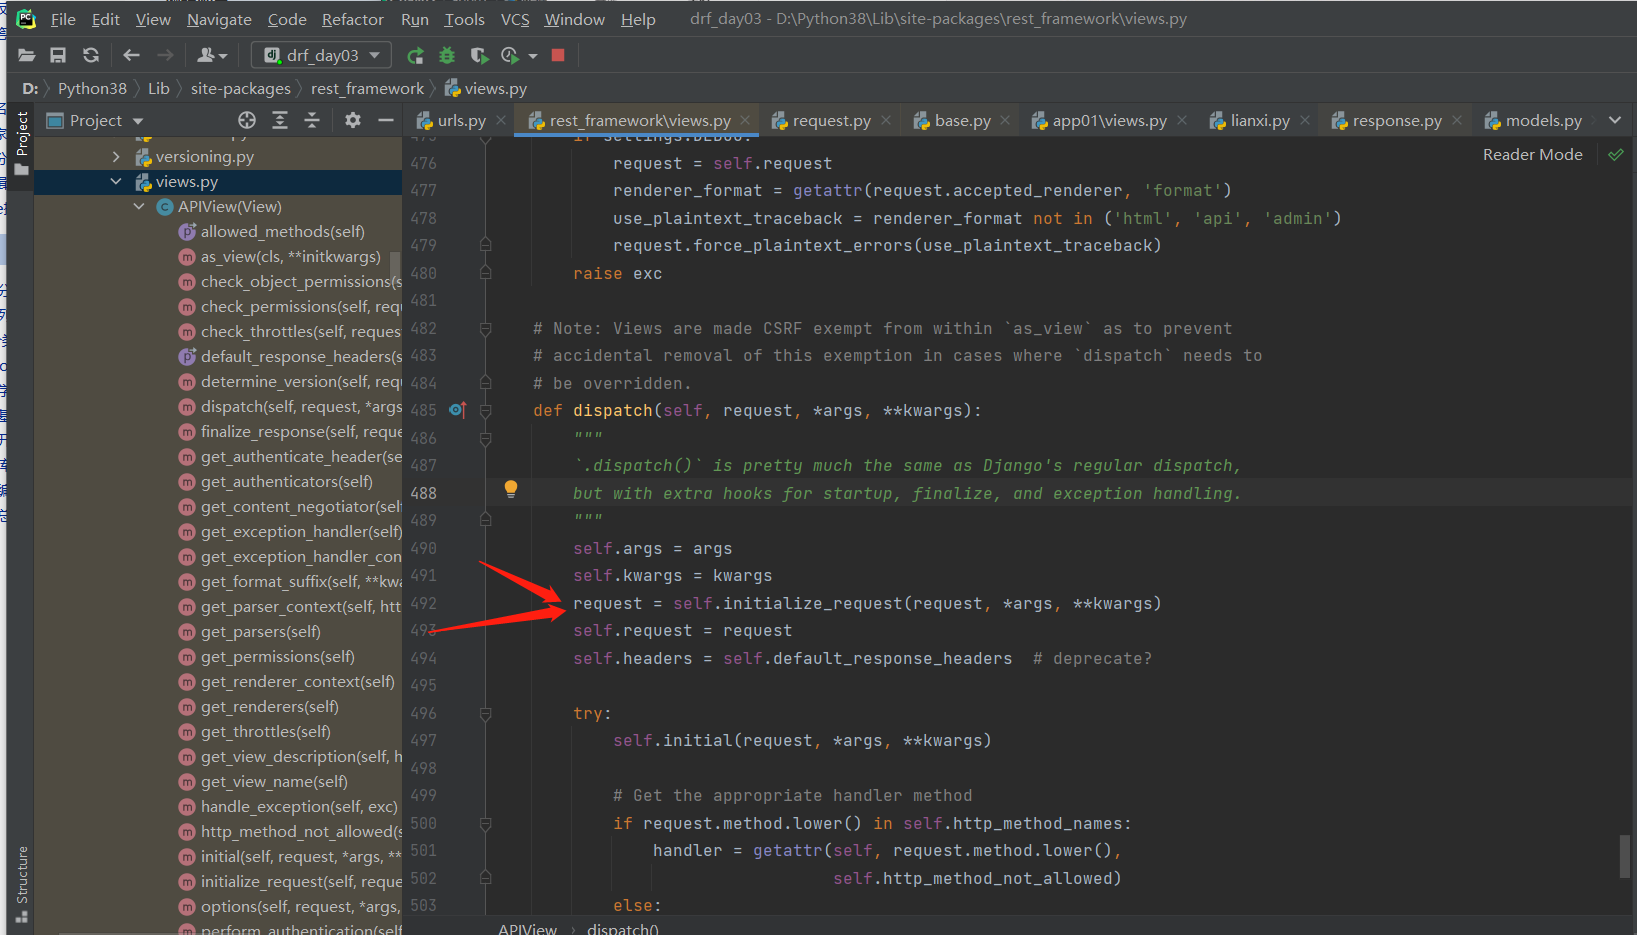This screenshot has height=935, width=1637.
Task: Open the Structure tool window stripe
Action: click(x=22, y=884)
